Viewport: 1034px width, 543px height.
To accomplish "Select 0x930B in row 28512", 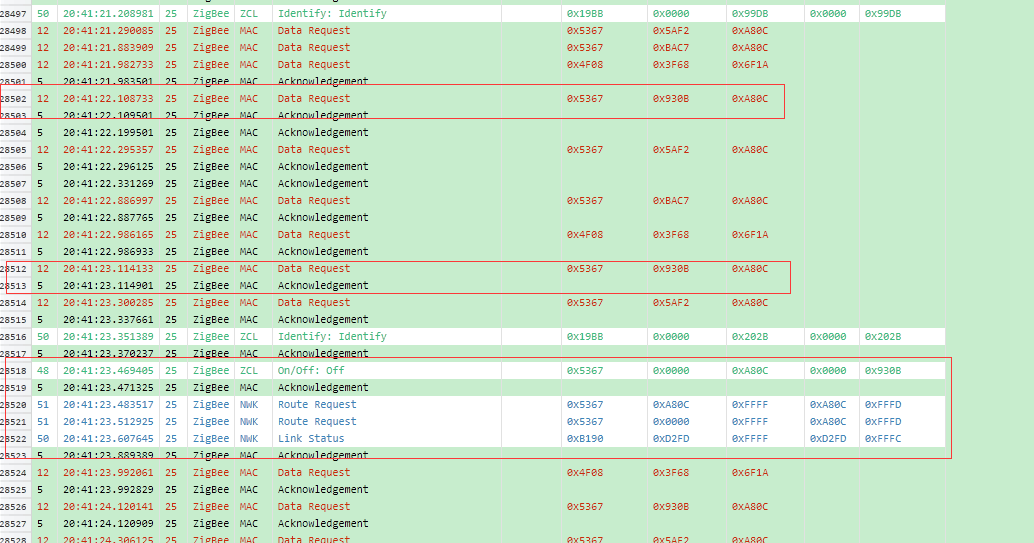I will point(671,269).
